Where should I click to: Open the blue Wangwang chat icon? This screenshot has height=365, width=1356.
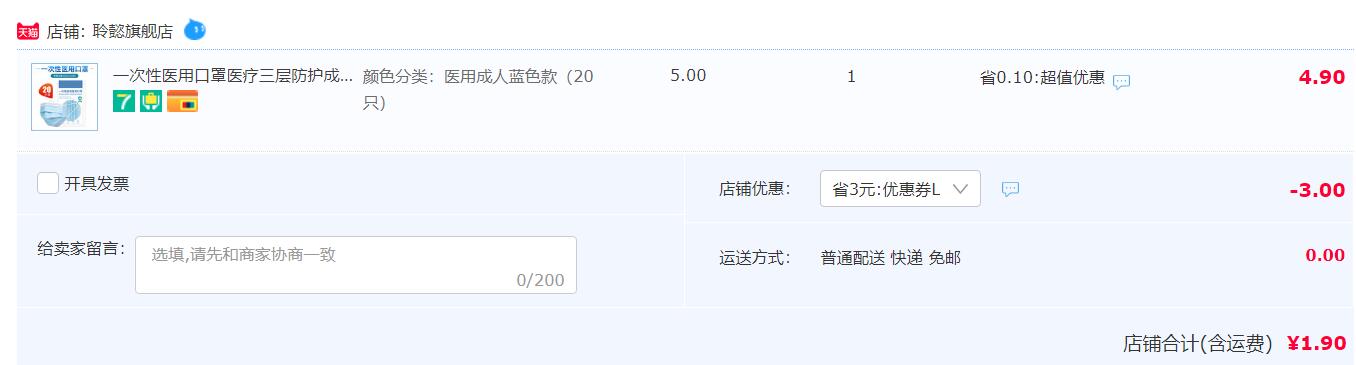tap(195, 29)
